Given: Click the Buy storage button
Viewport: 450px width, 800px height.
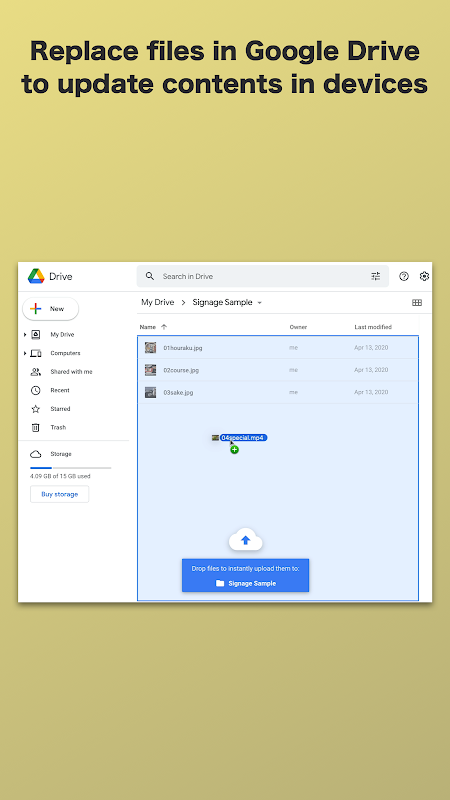Looking at the screenshot, I should pyautogui.click(x=59, y=494).
